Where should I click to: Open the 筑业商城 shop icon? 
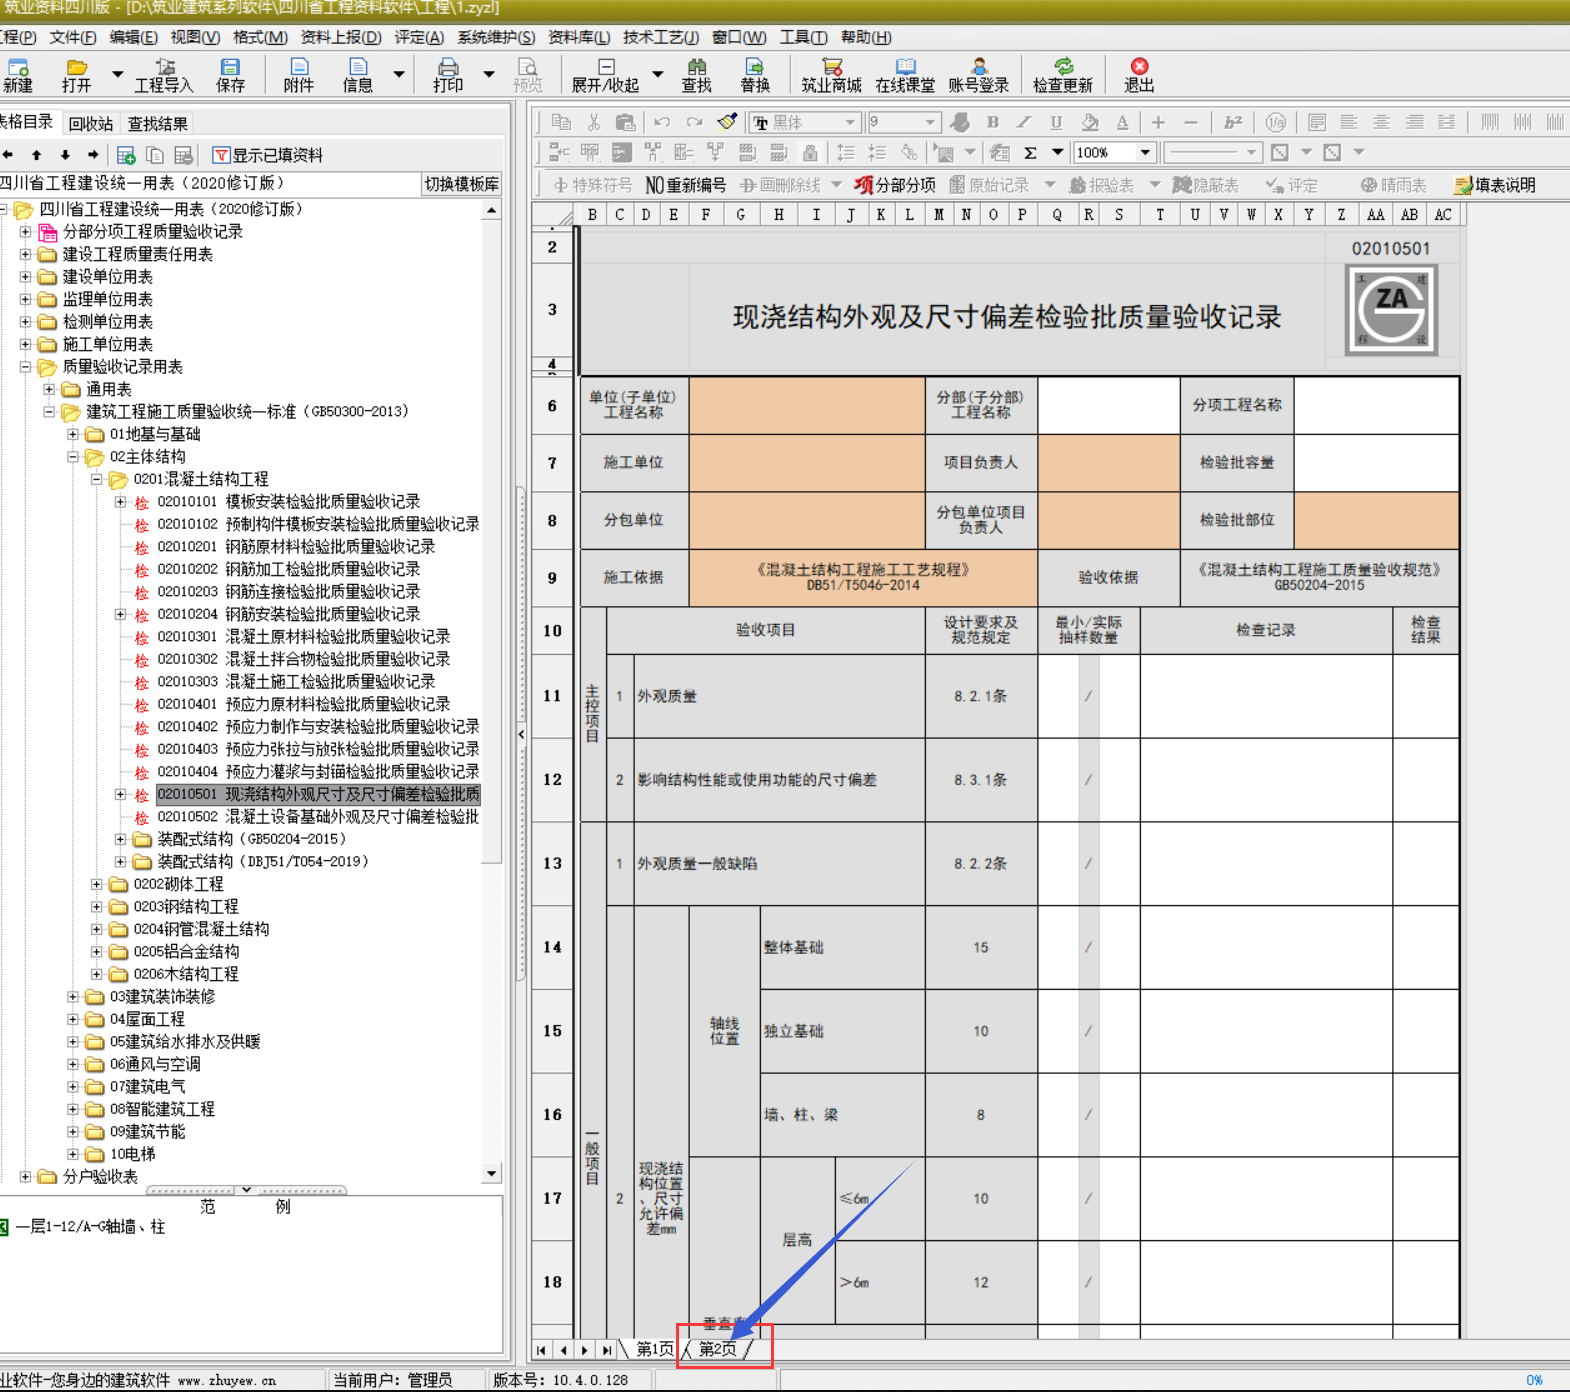pos(831,75)
